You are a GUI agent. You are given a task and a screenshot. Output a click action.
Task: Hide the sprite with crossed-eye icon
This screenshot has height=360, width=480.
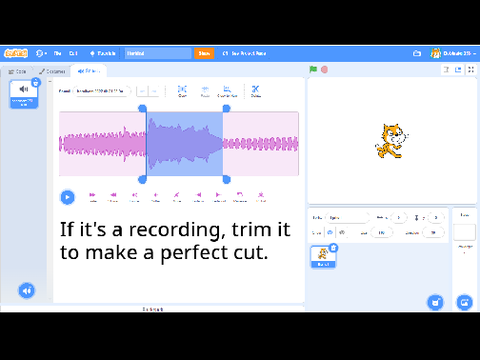coord(341,232)
